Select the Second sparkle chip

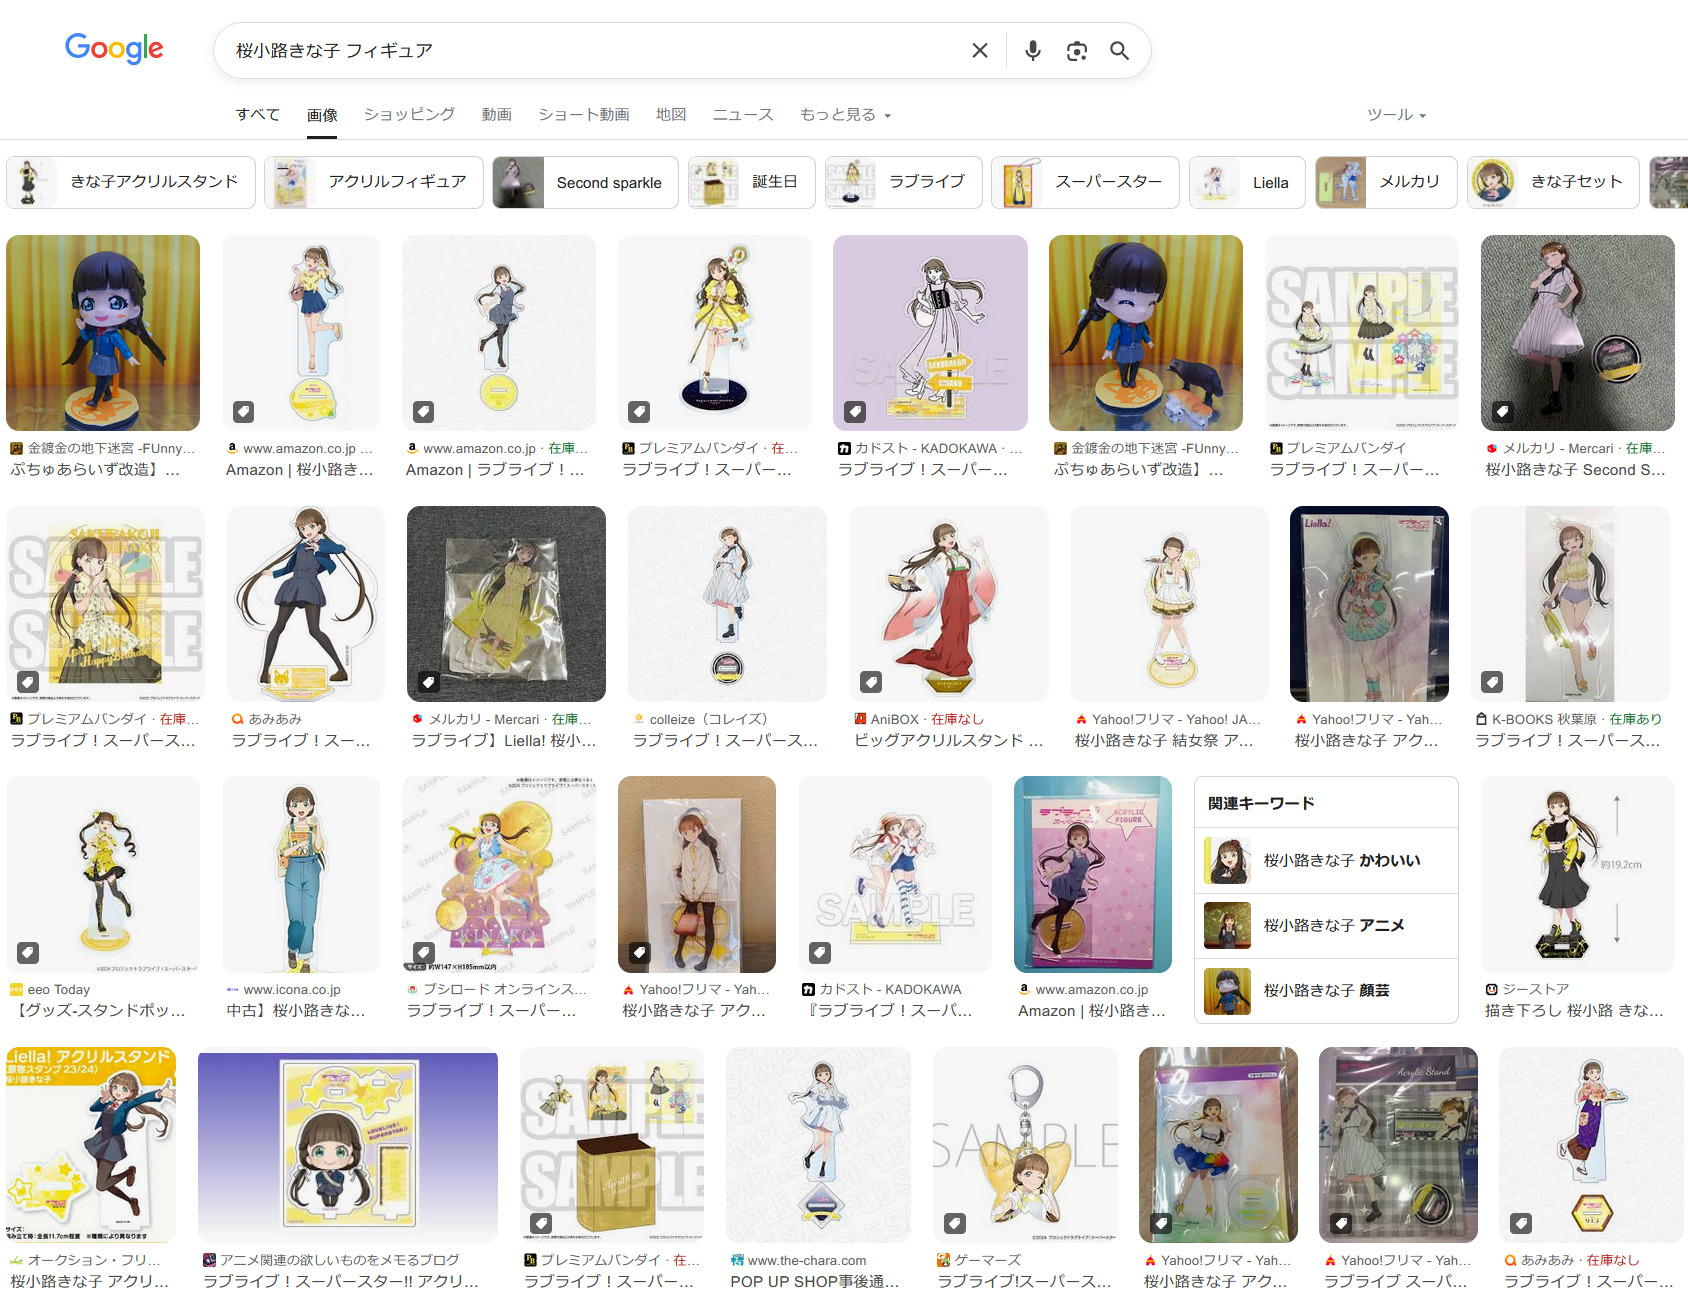coord(585,182)
